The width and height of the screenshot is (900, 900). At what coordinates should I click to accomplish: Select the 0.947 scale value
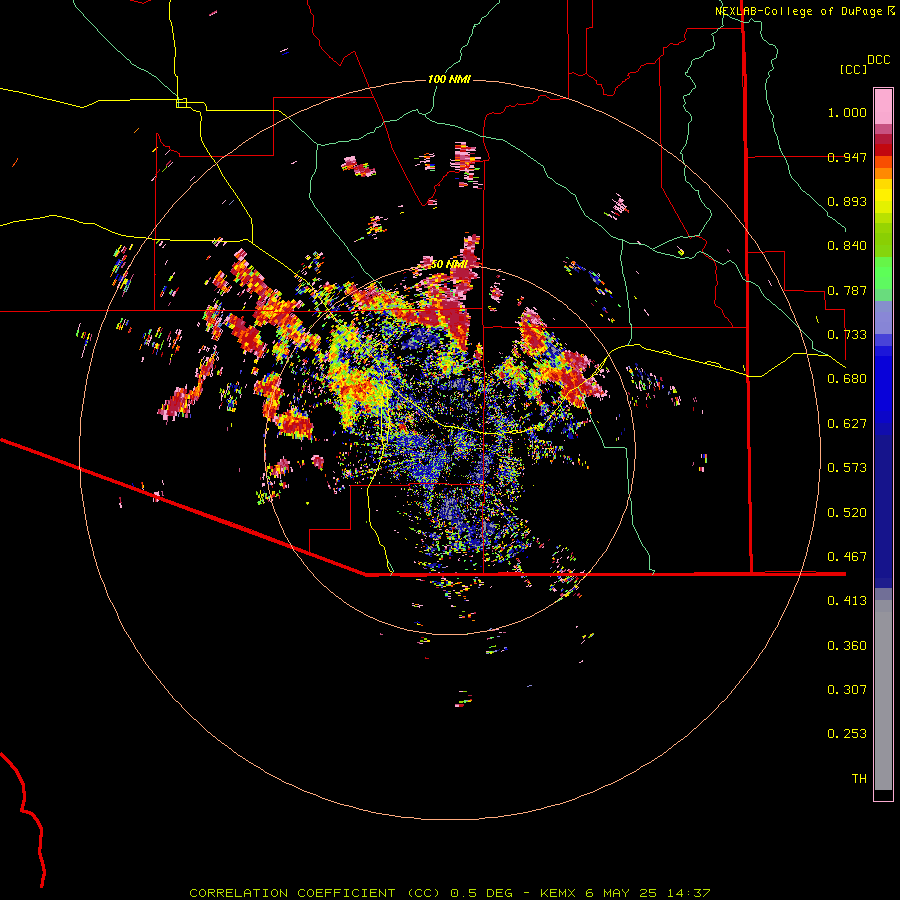click(847, 157)
